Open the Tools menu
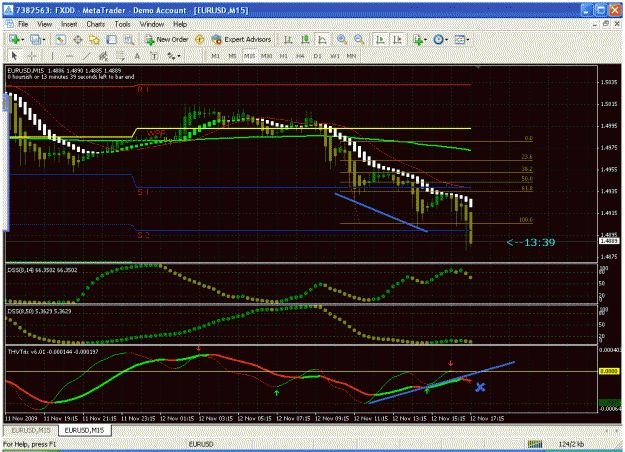625x452 pixels. 122,24
